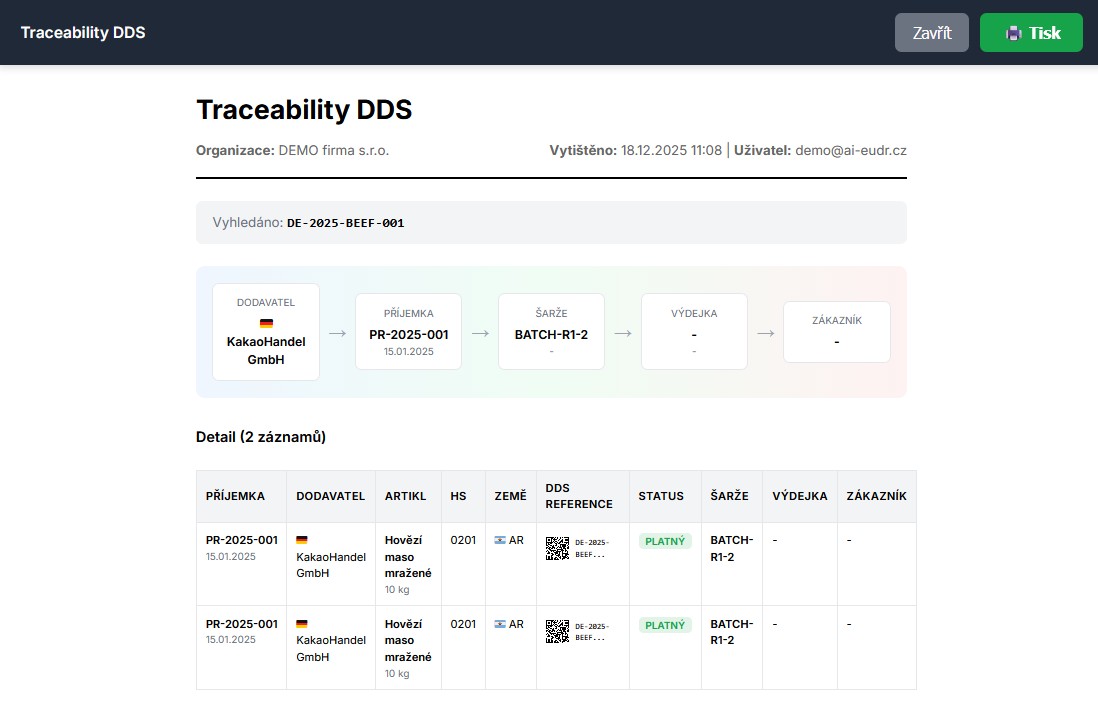Click the QR code in the second table row
The width and height of the screenshot is (1098, 712).
click(557, 631)
